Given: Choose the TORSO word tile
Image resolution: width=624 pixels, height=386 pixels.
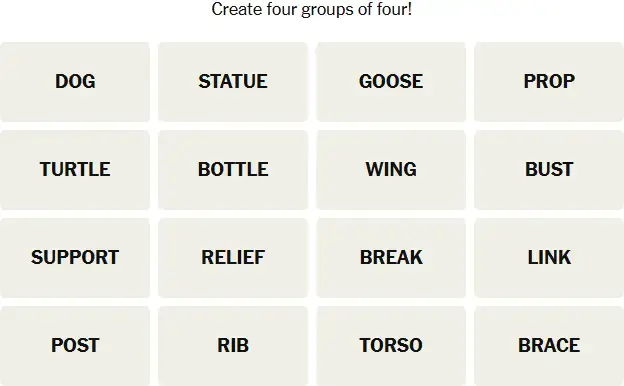Looking at the screenshot, I should click(391, 346).
